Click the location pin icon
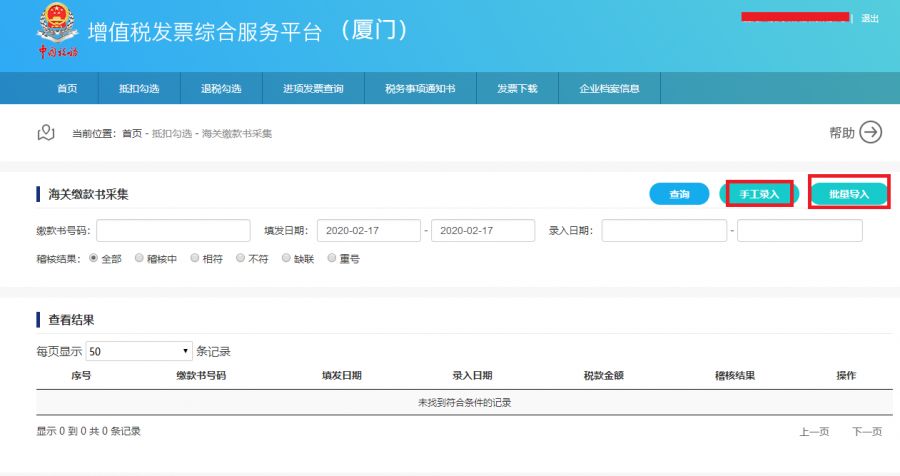The width and height of the screenshot is (900, 476). pyautogui.click(x=45, y=133)
